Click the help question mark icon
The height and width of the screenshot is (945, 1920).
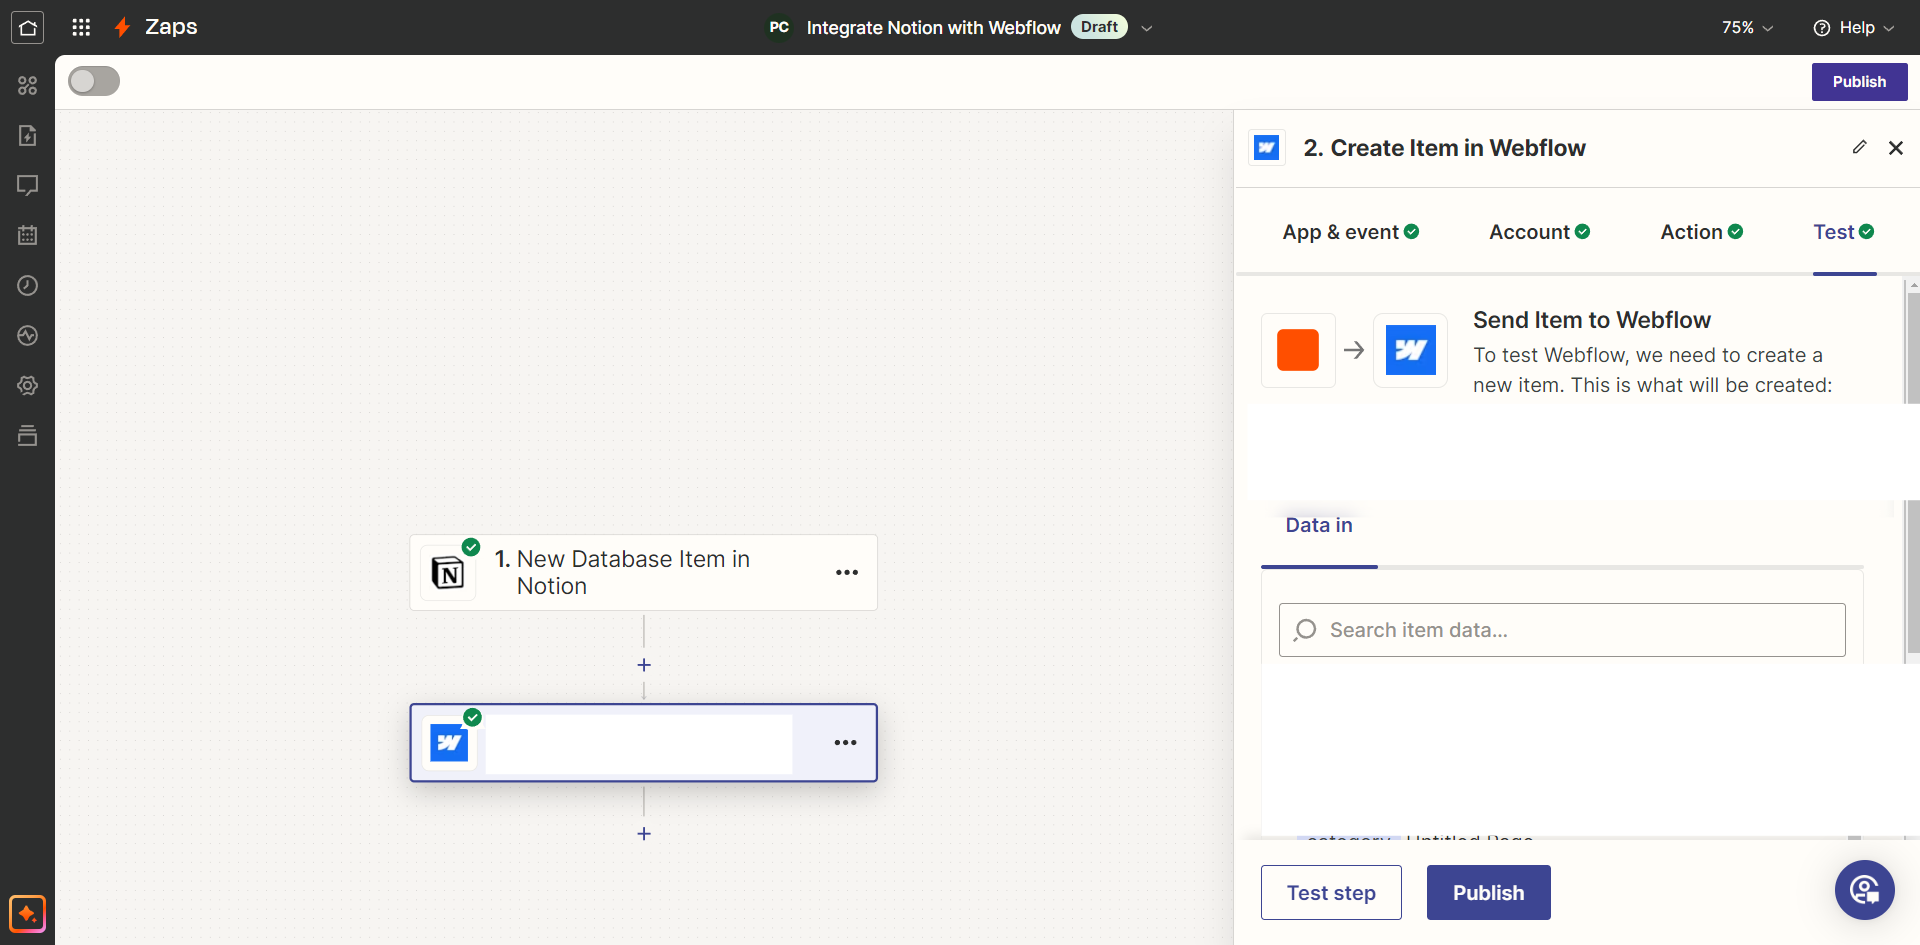point(1822,28)
